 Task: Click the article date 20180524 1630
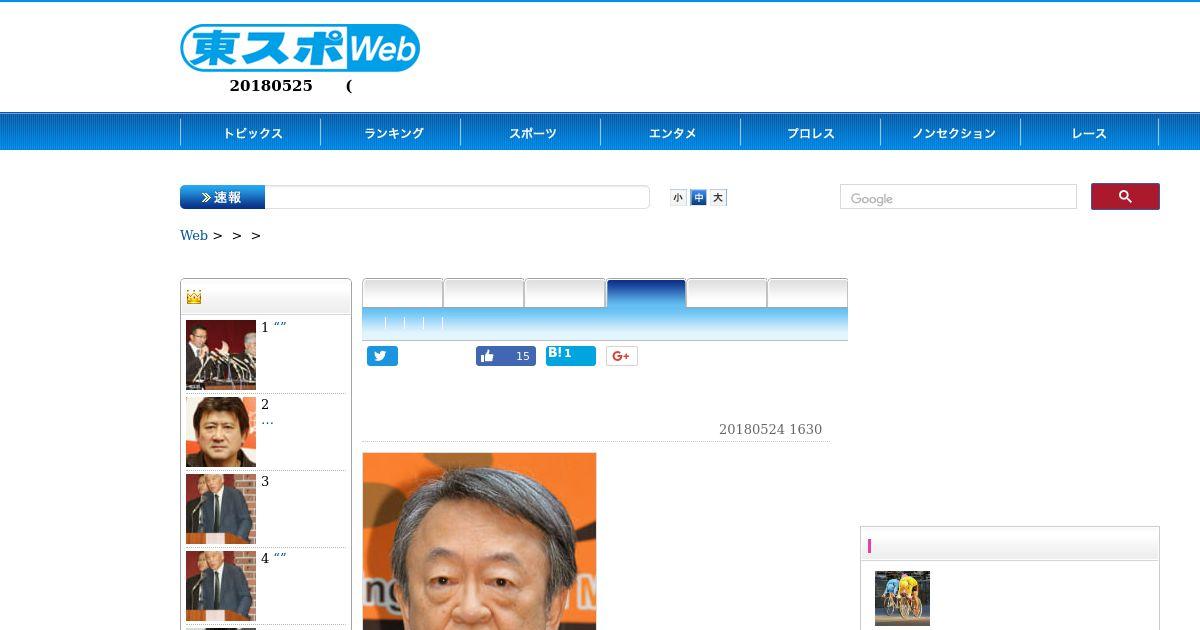tap(770, 430)
